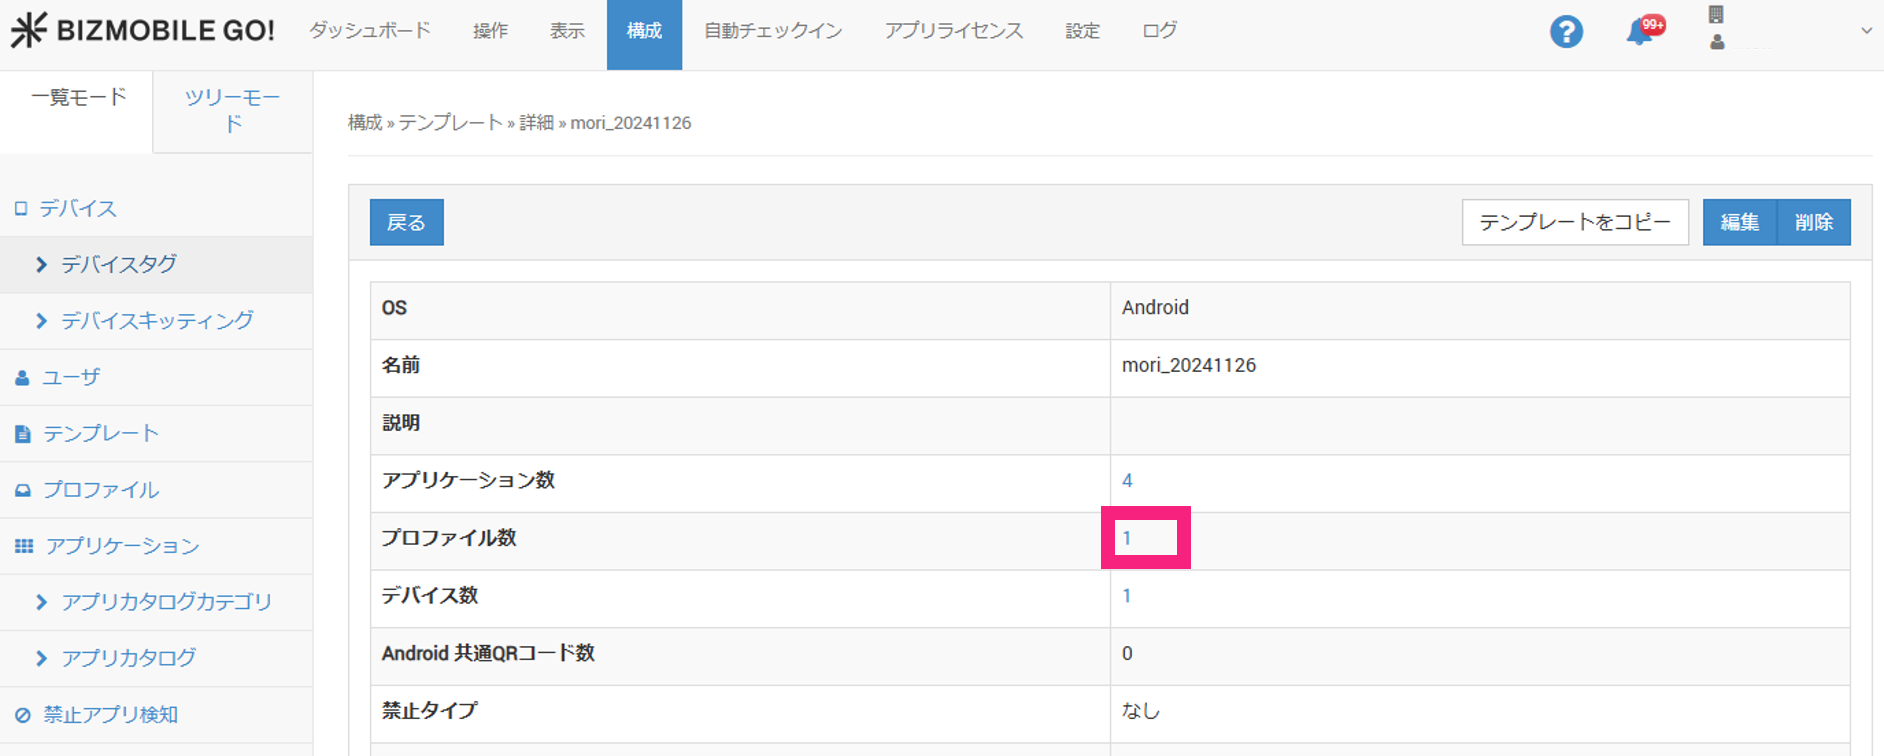The width and height of the screenshot is (1884, 756).
Task: Expand the デバイスキッティング sidebar entry
Action: pos(157,320)
